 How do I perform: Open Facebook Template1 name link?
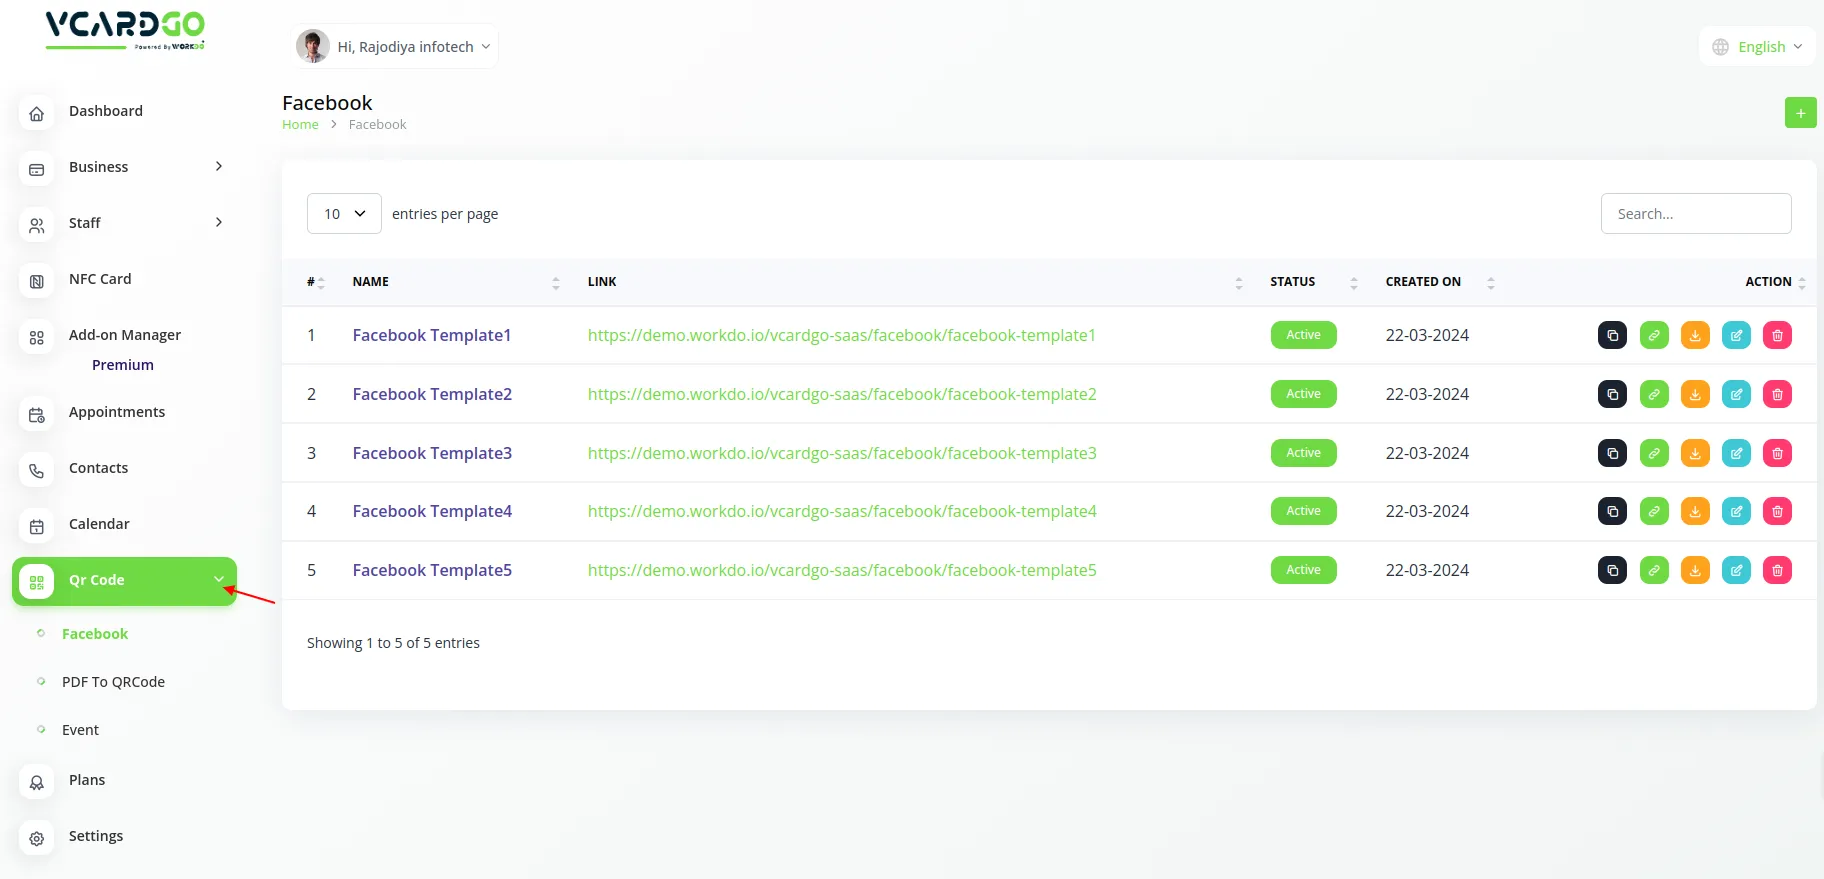[432, 335]
